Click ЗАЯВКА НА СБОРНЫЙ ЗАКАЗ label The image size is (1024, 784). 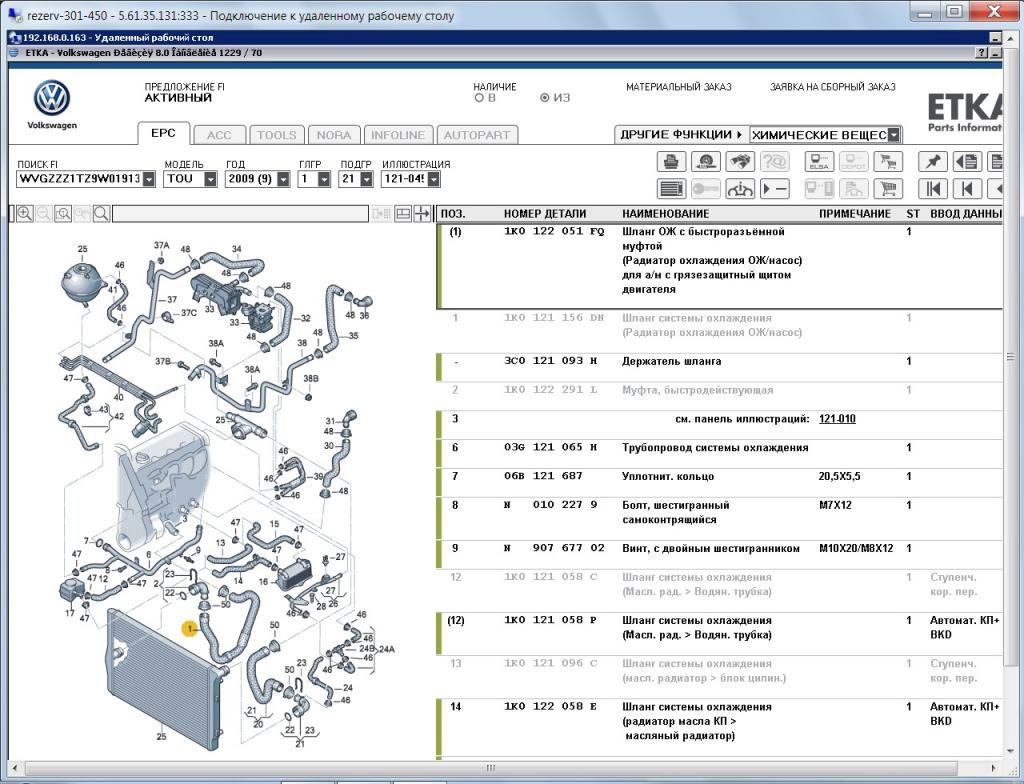833,87
